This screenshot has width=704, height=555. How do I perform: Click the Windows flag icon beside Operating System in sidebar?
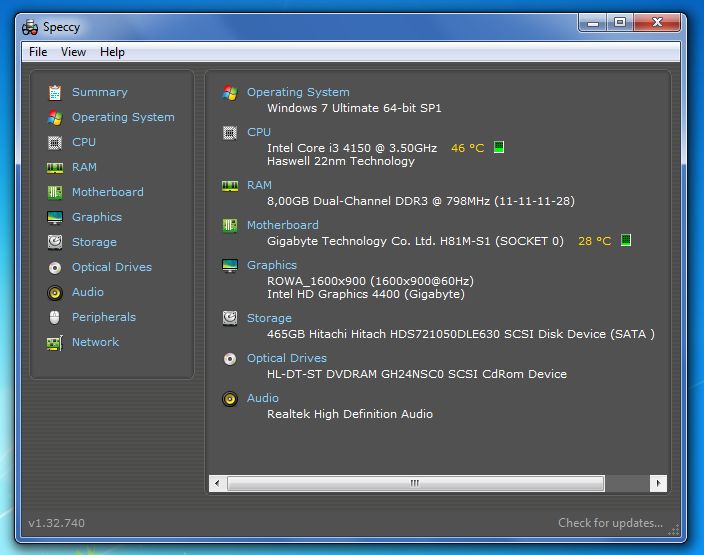[55, 118]
